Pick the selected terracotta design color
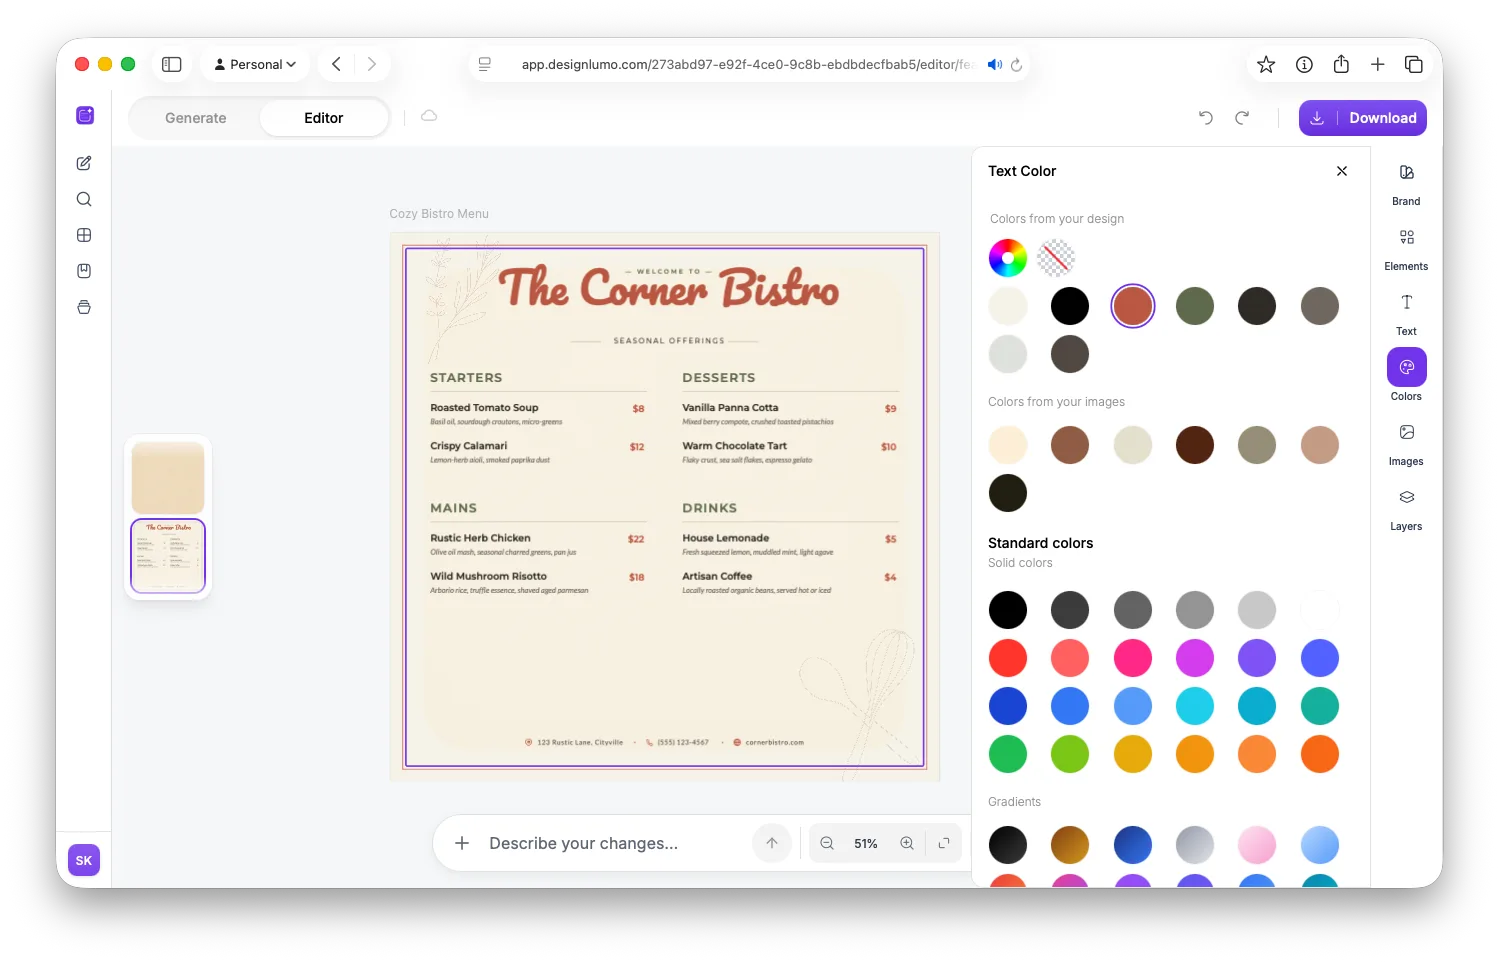 pyautogui.click(x=1133, y=306)
